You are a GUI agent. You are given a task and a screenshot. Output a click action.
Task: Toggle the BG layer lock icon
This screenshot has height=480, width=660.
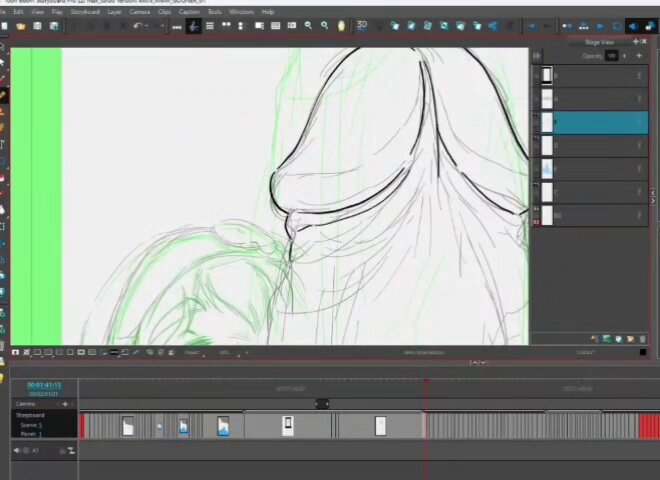click(x=536, y=222)
